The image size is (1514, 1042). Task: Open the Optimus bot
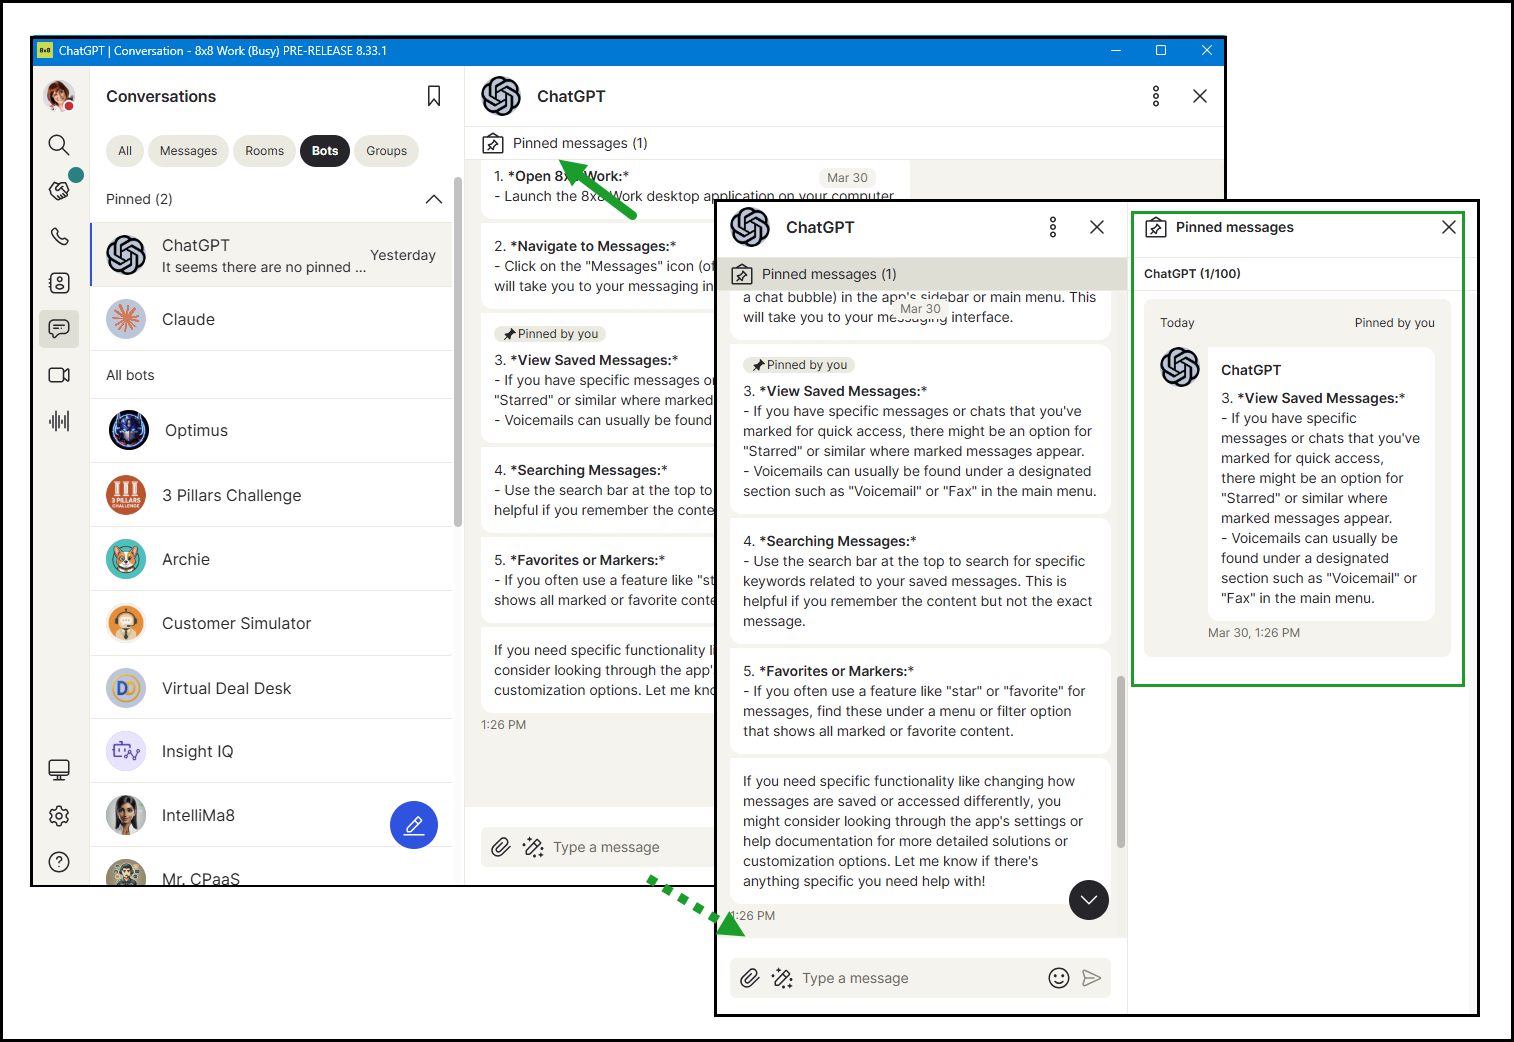[x=271, y=430]
